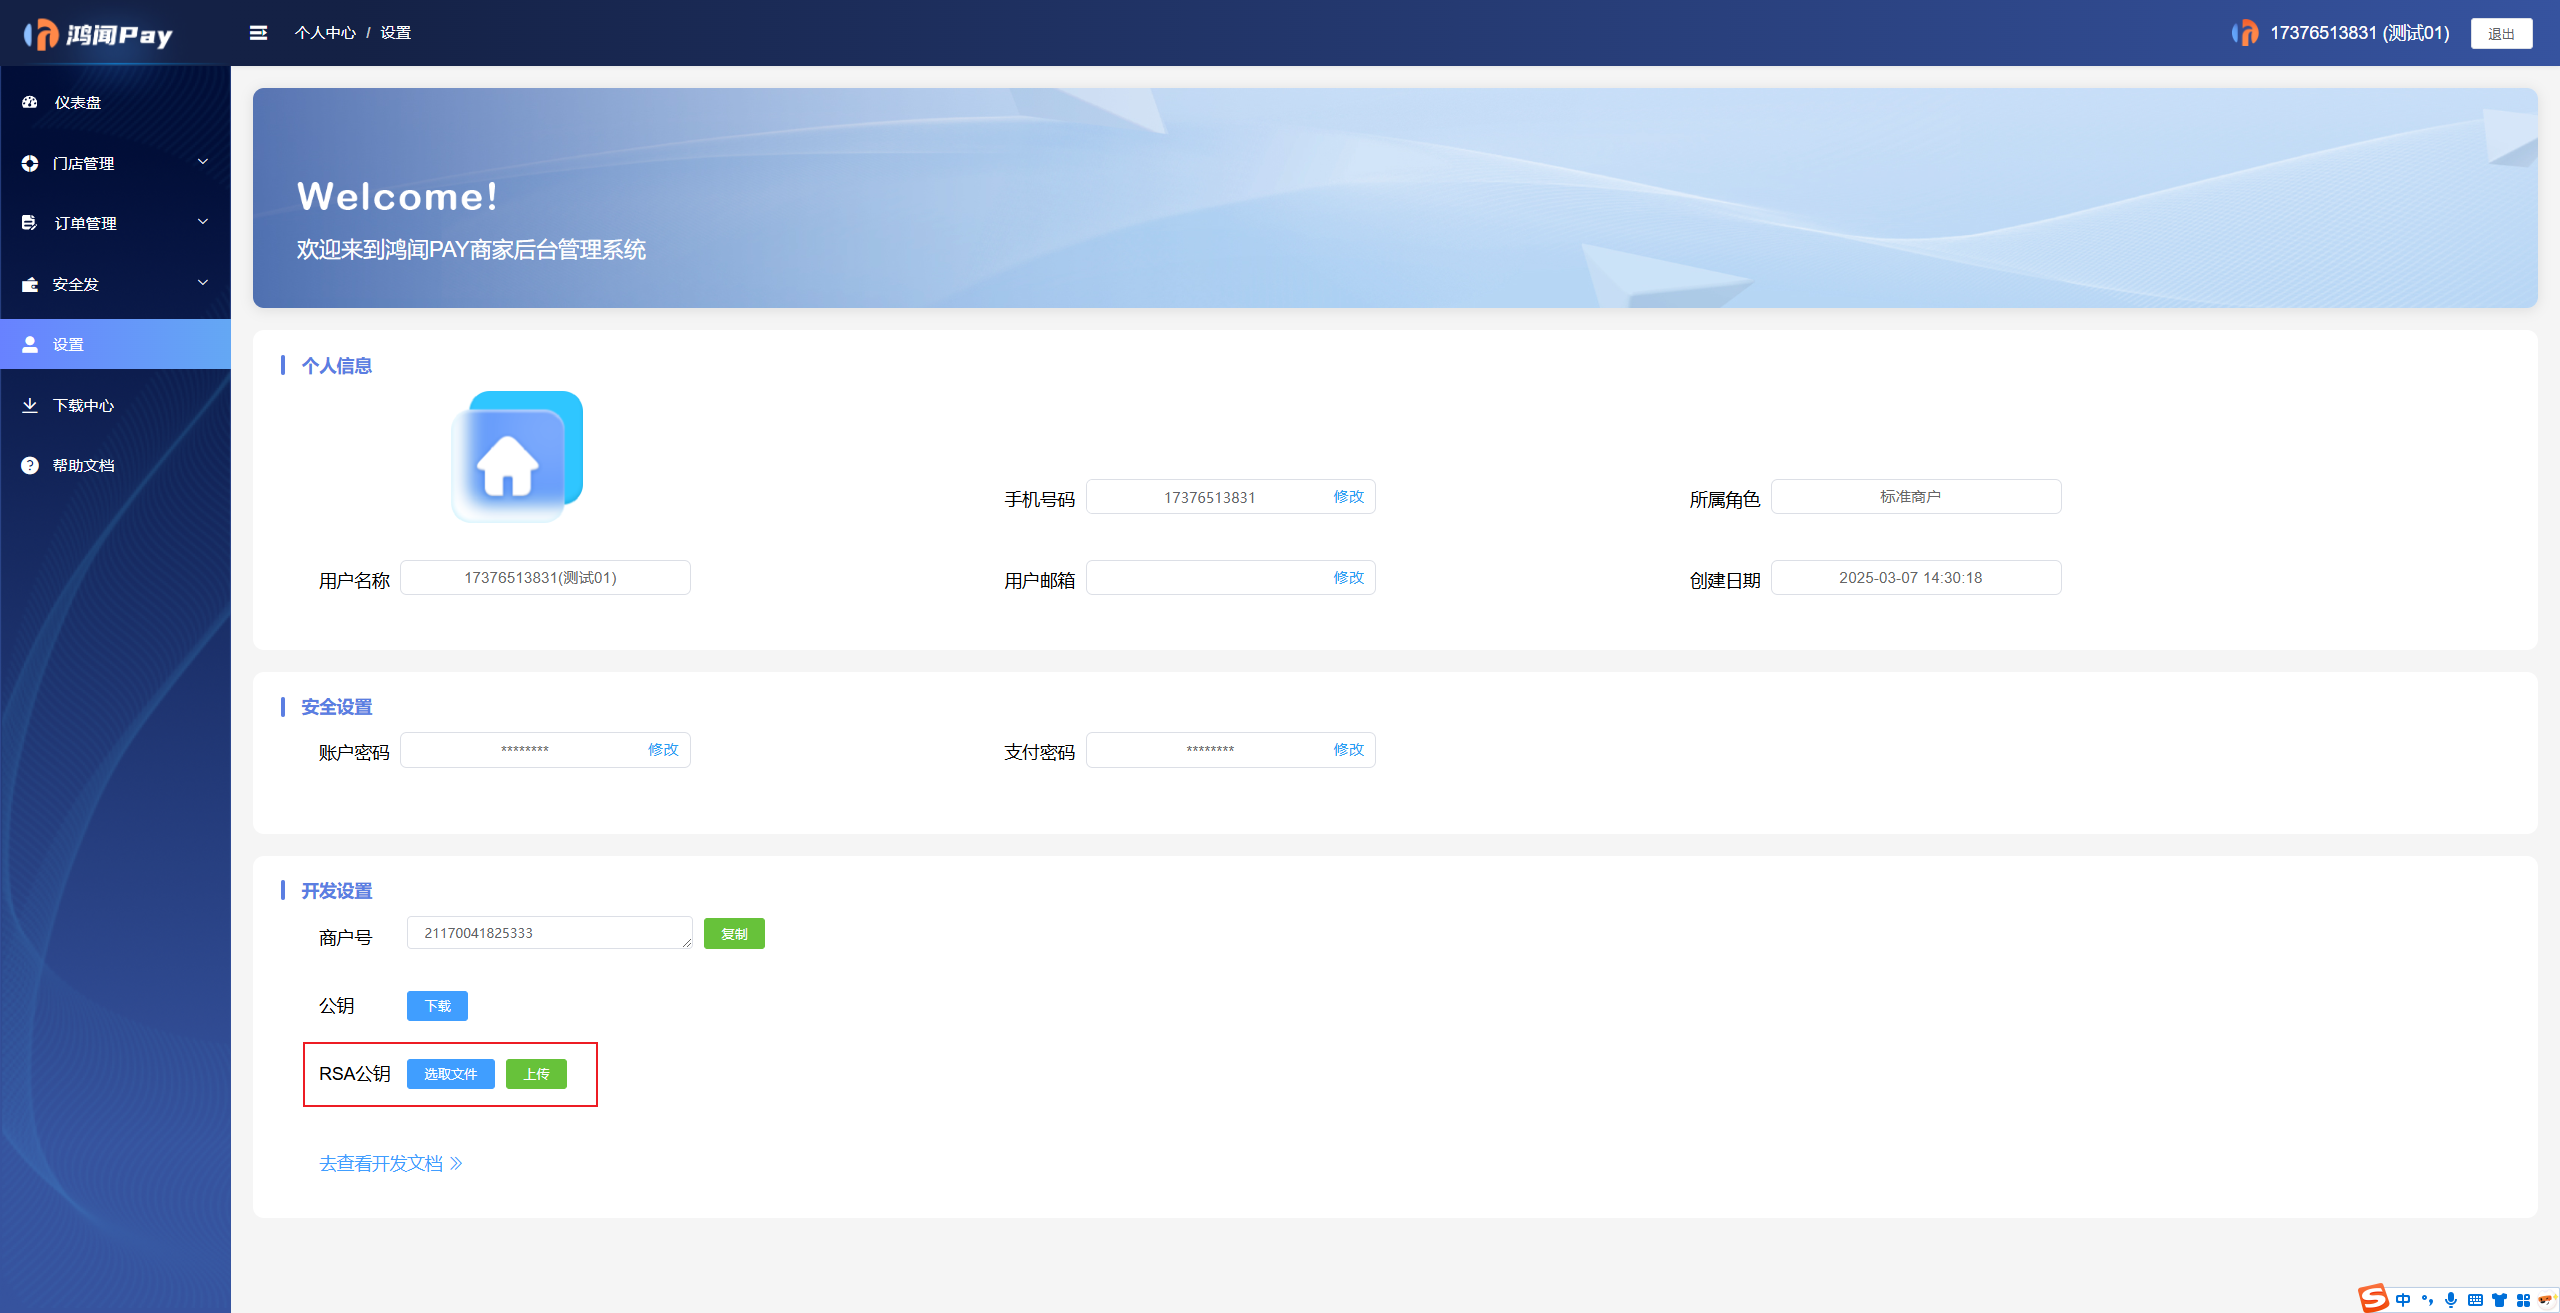This screenshot has width=2560, height=1313.
Task: Select the 设置 sidebar menu item
Action: [x=115, y=344]
